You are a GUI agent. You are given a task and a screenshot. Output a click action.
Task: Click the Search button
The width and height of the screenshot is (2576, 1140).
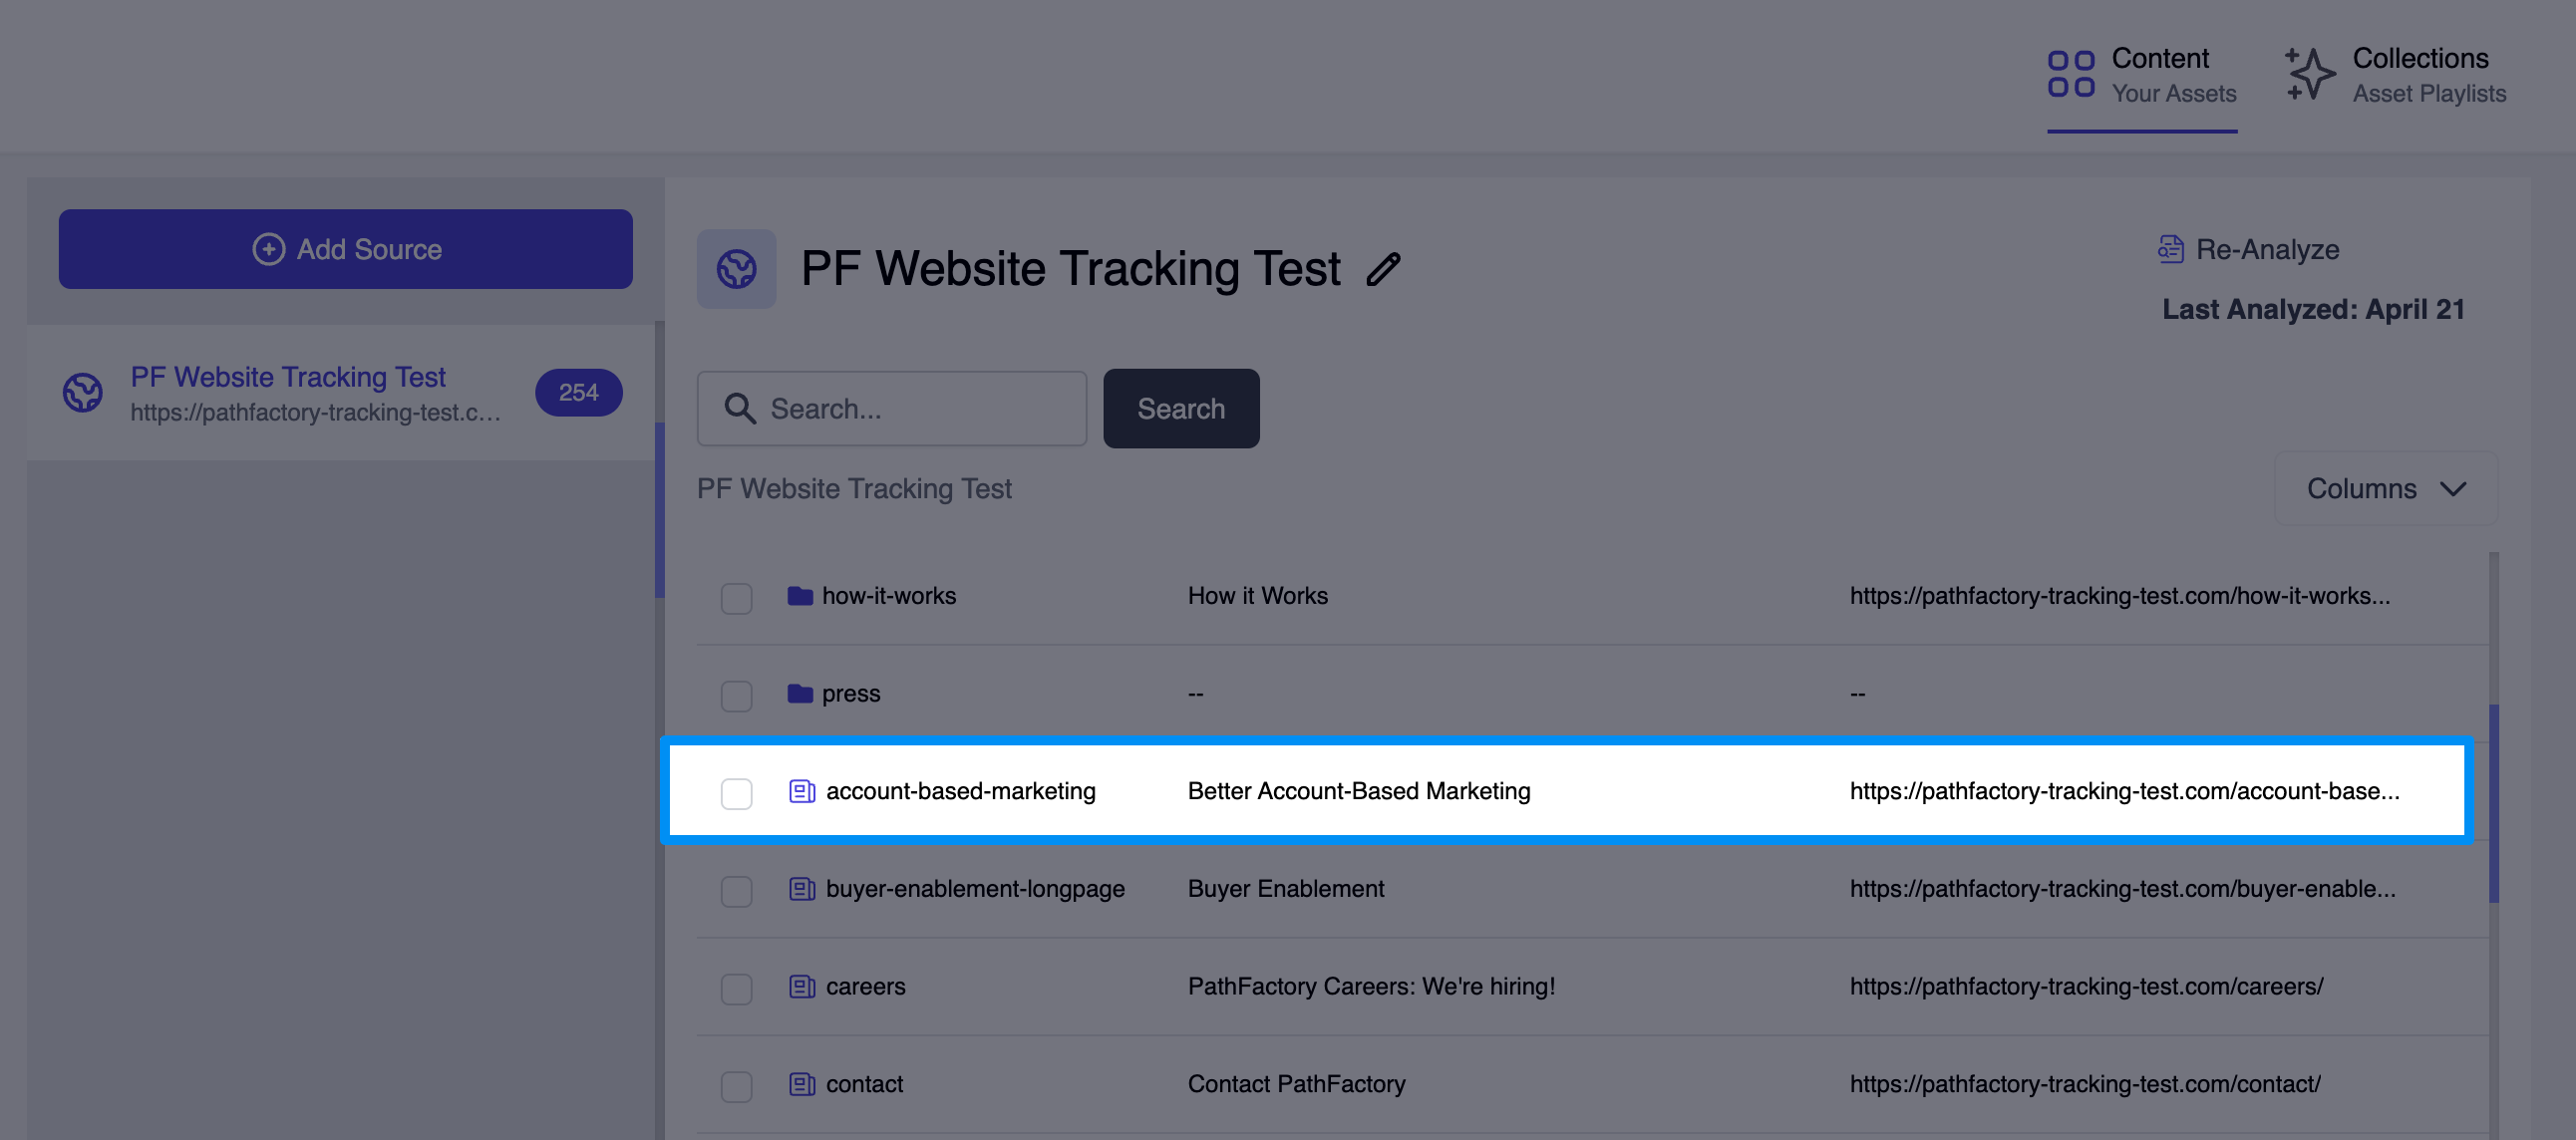(x=1183, y=408)
